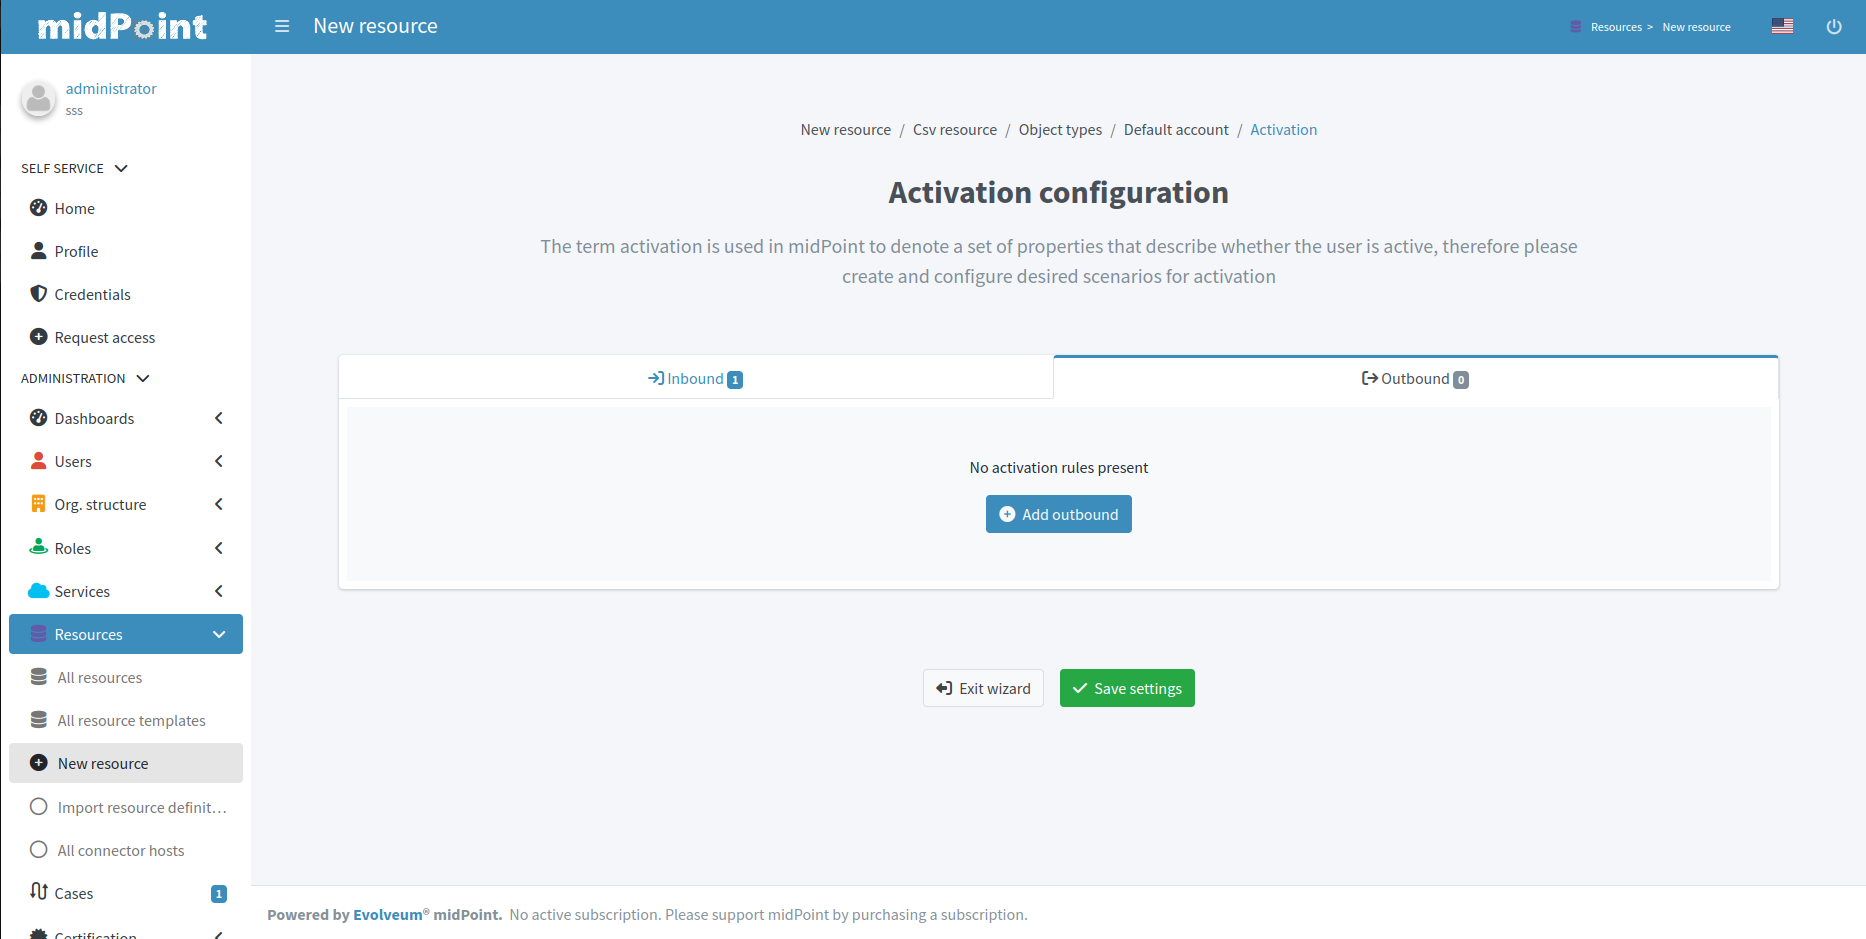Click Exit wizard button
Screen dimensions: 1866x939
[983, 688]
